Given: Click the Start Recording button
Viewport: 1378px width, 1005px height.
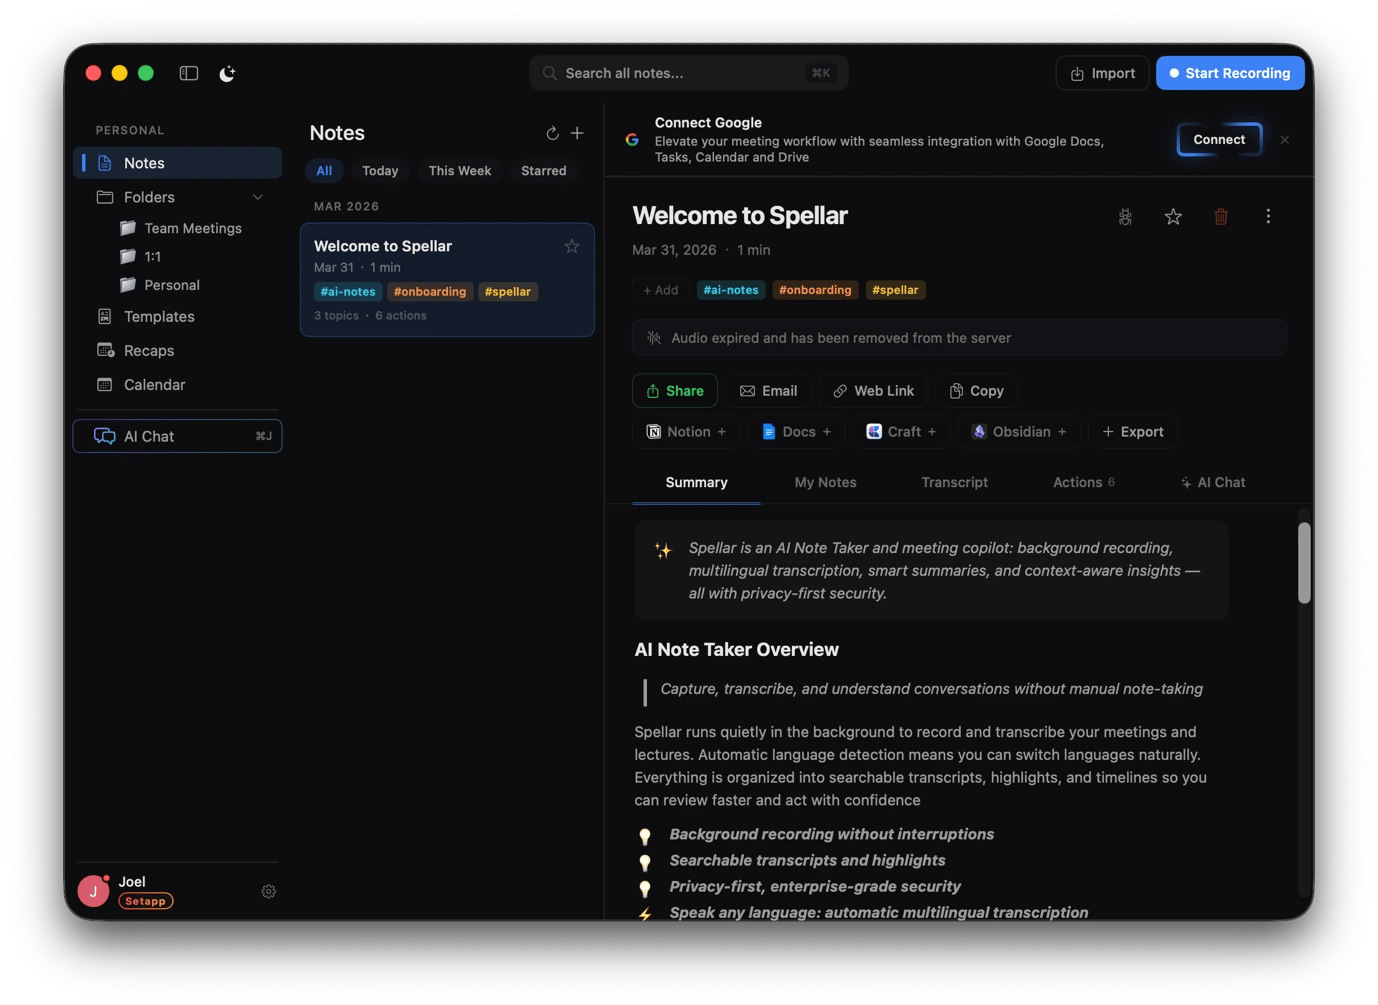Looking at the screenshot, I should (x=1230, y=73).
